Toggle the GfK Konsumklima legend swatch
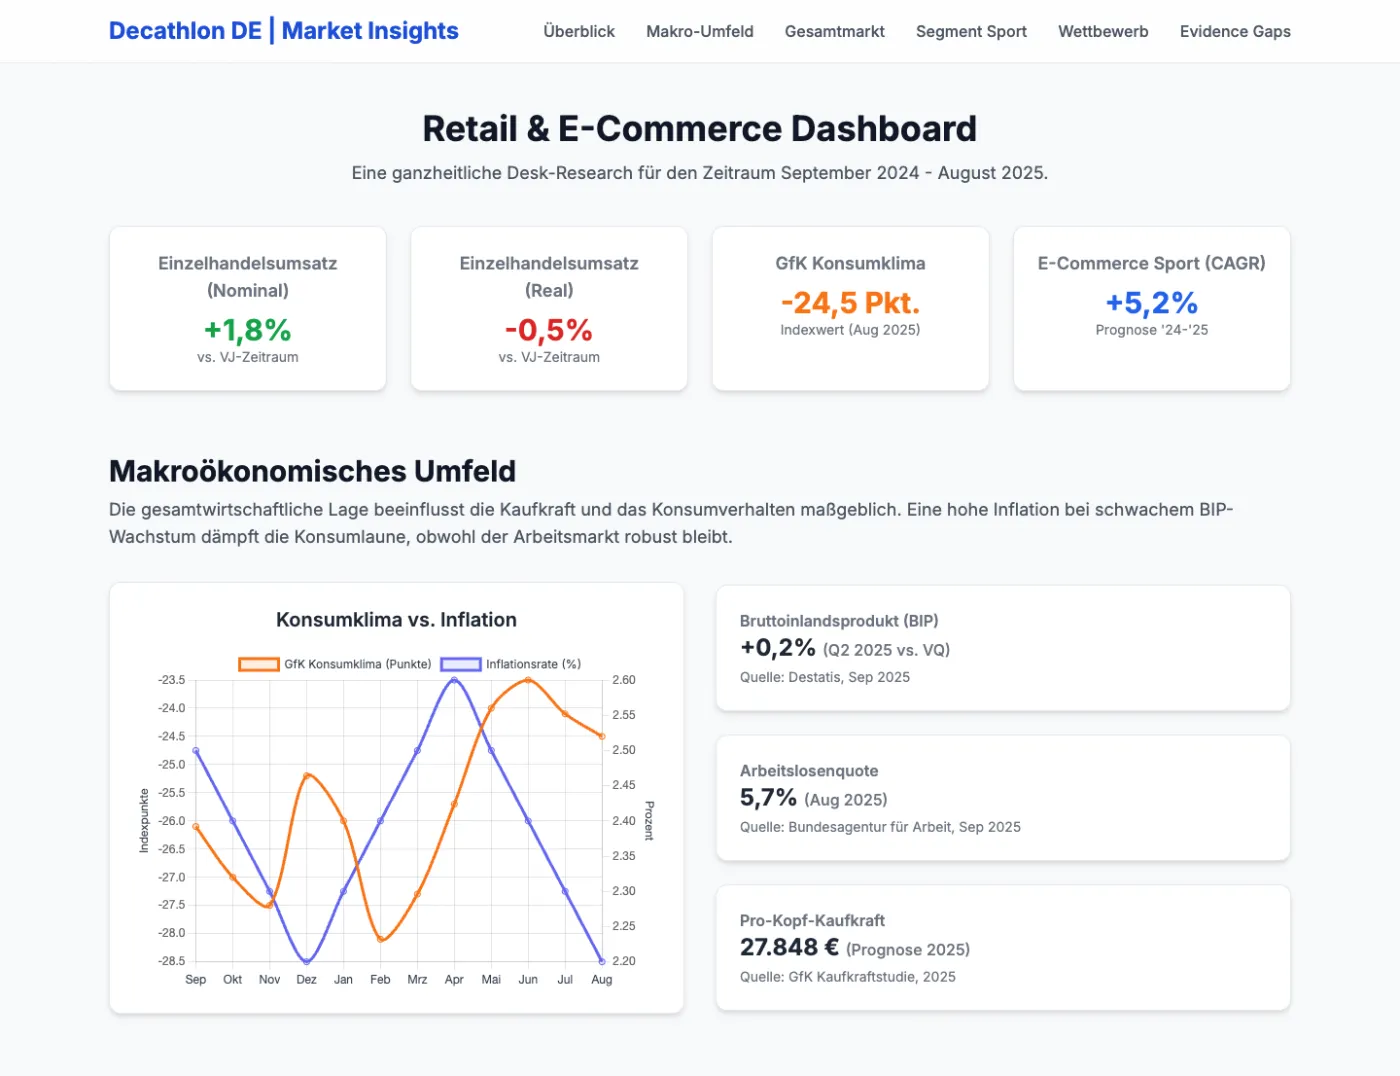Screen dimensions: 1400x1076 coord(259,664)
